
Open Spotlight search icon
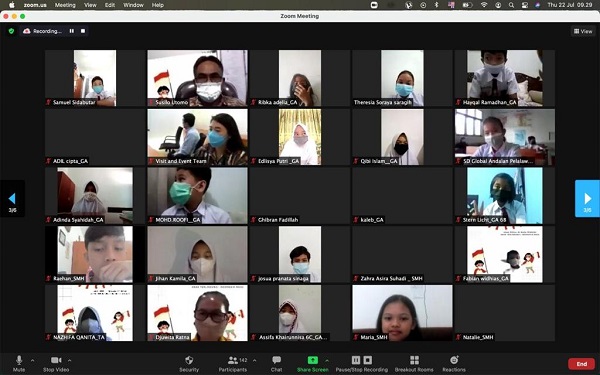pyautogui.click(x=511, y=5)
